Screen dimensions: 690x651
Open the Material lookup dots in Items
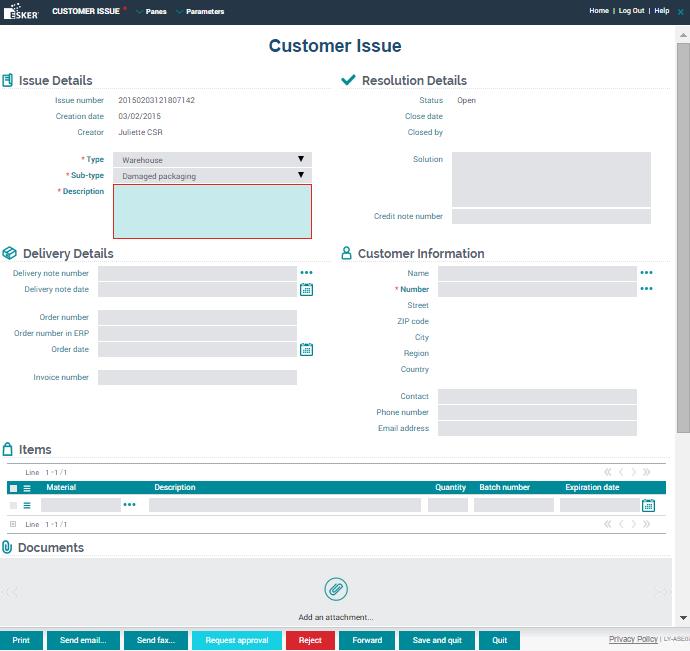[129, 506]
